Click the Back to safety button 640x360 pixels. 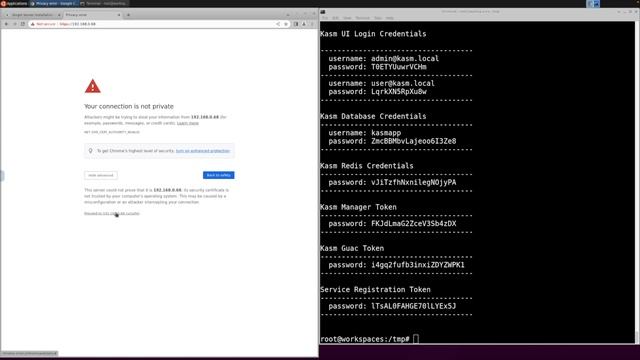tap(218, 175)
